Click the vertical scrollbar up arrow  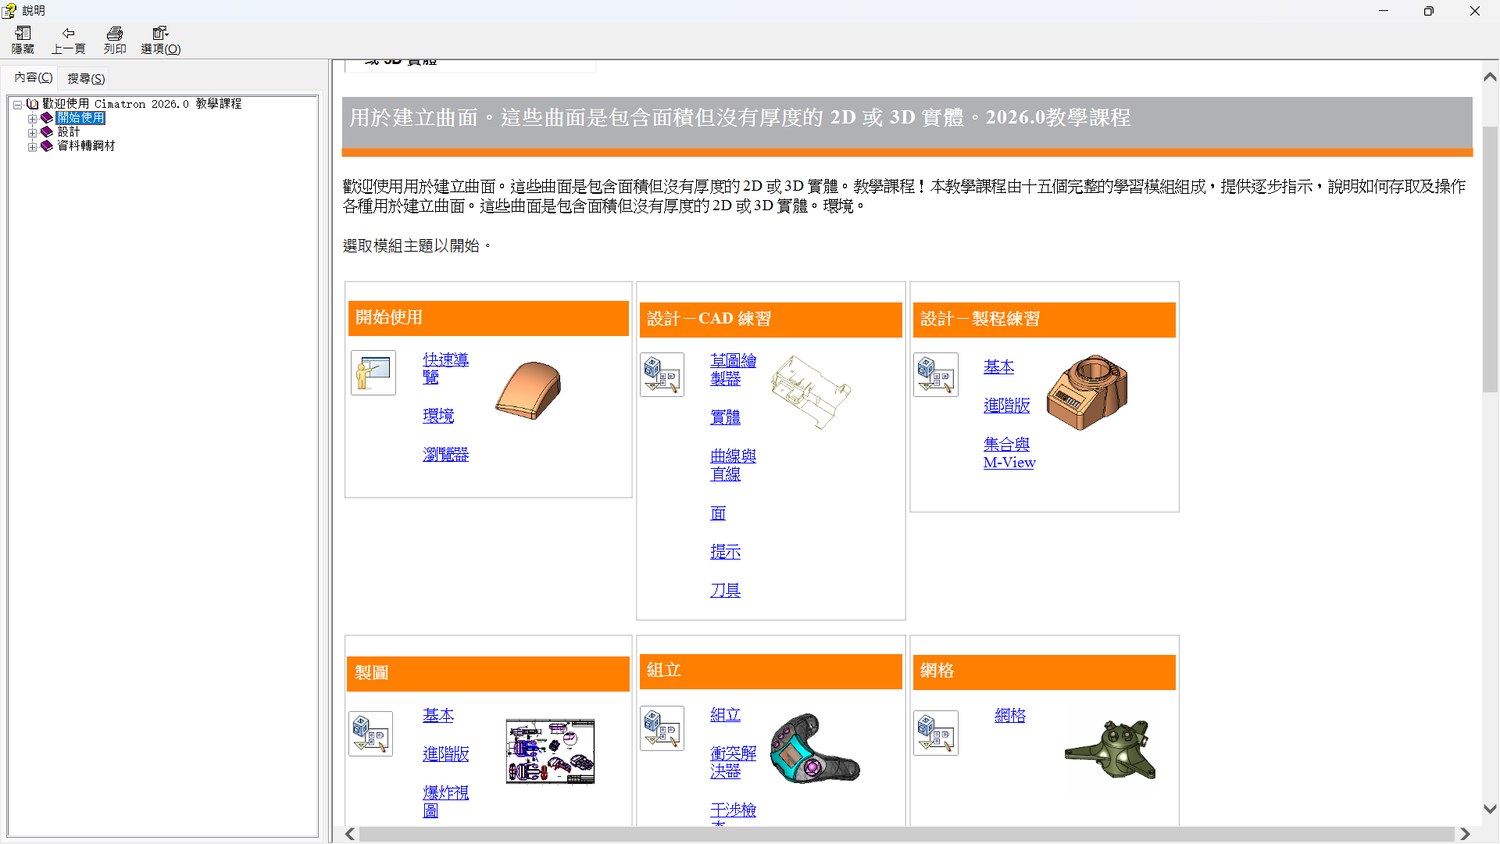click(1490, 77)
